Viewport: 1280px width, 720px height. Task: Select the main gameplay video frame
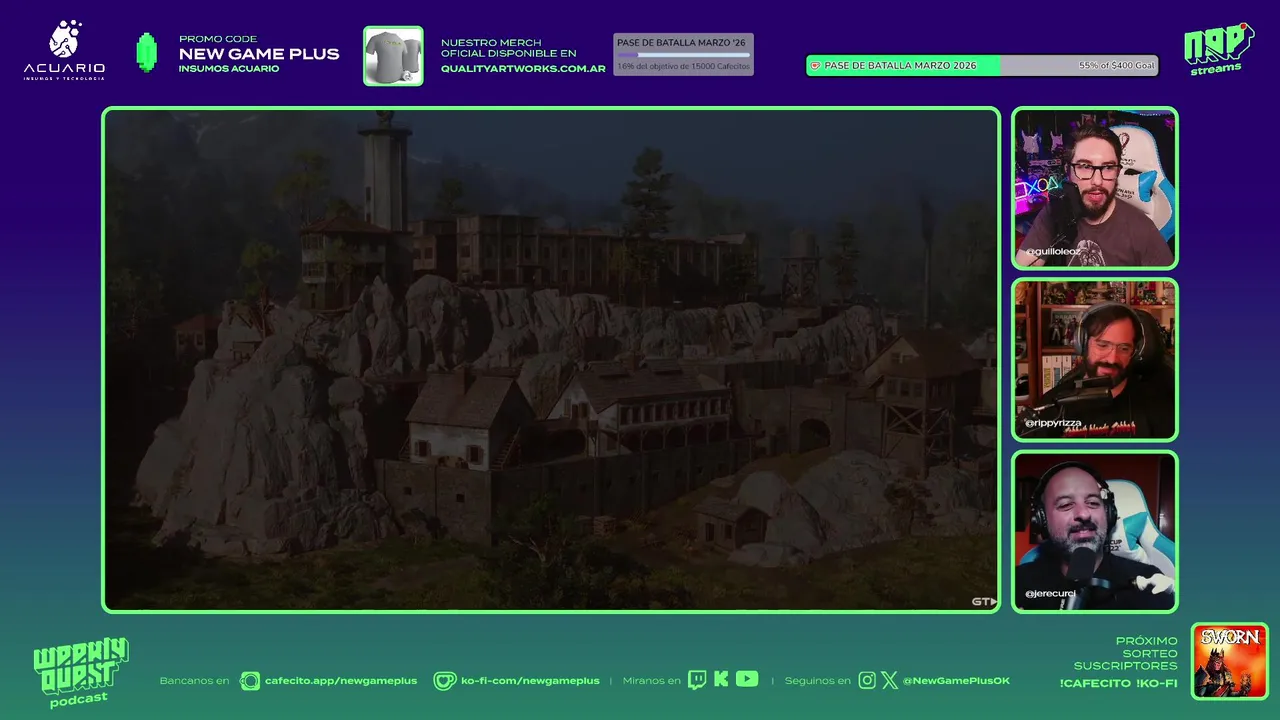pos(551,360)
